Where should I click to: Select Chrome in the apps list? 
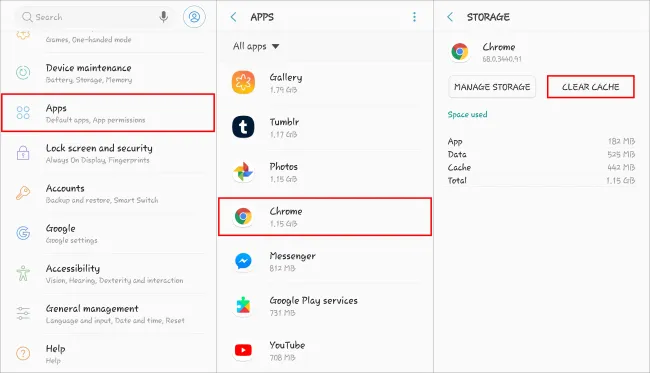(325, 217)
